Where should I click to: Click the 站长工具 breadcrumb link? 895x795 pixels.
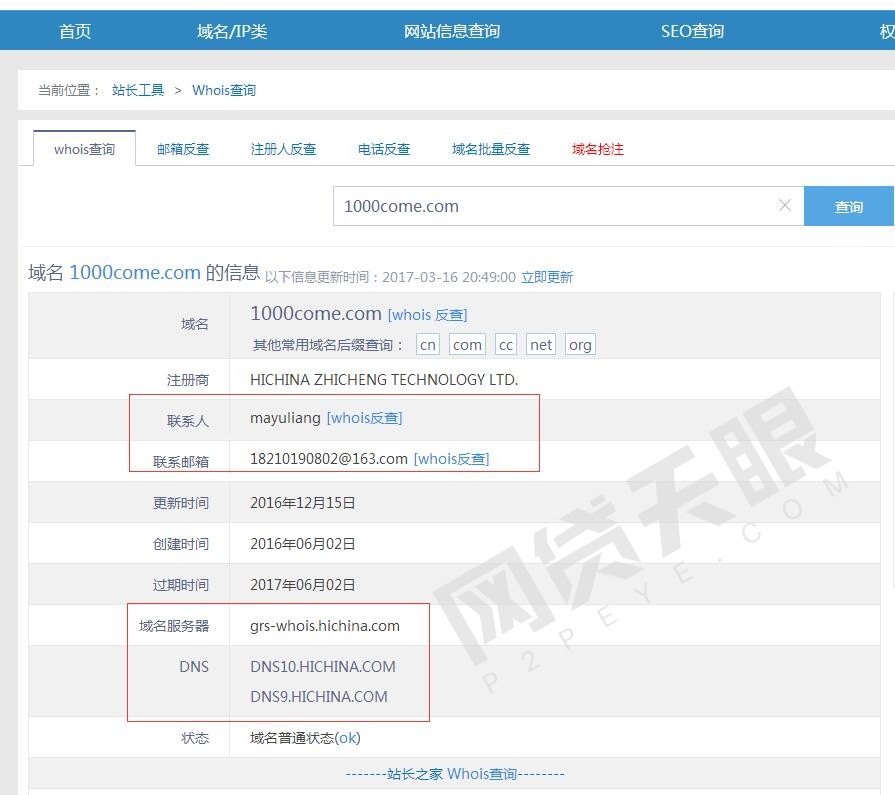(138, 90)
